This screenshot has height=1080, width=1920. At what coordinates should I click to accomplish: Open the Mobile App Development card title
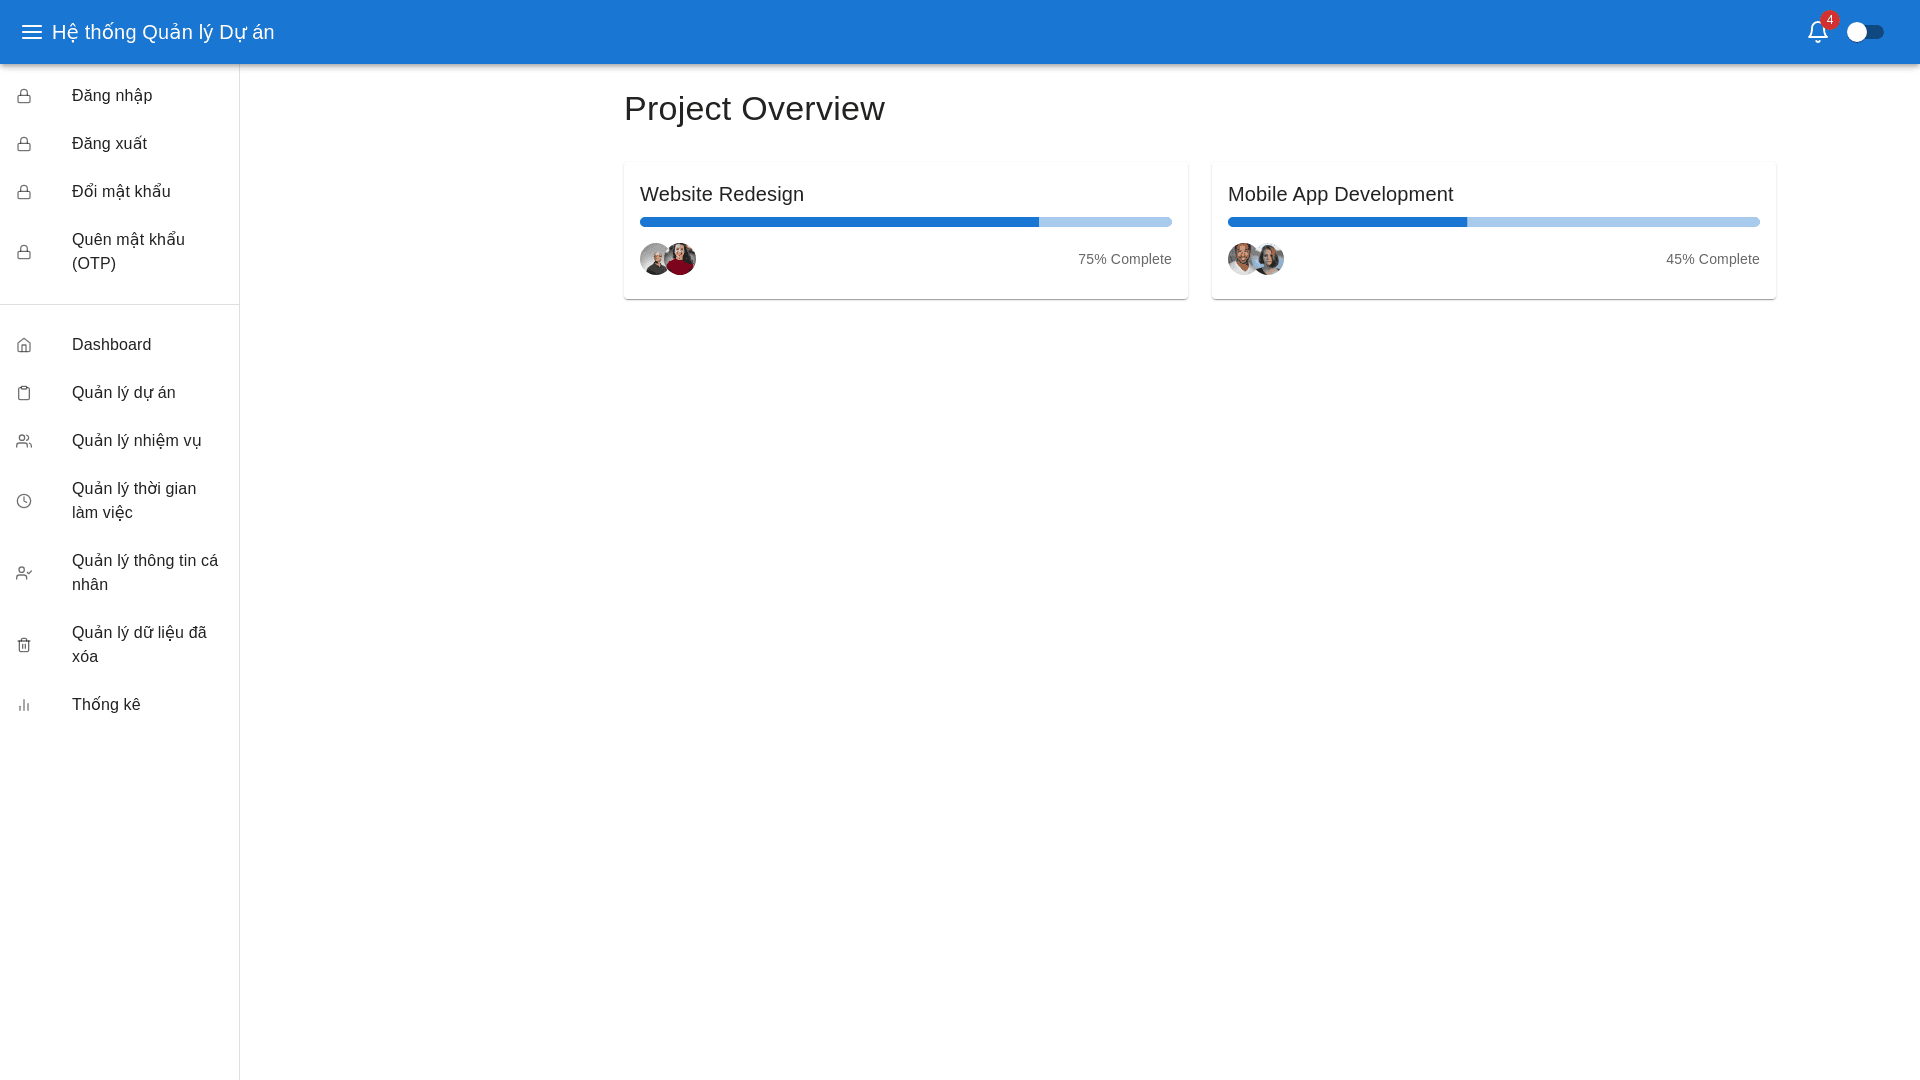point(1340,194)
